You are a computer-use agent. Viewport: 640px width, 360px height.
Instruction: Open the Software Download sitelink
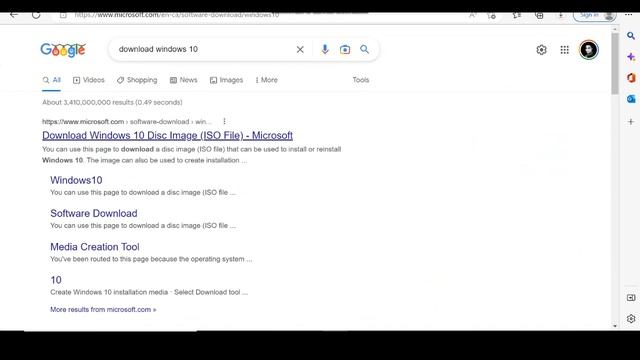pyautogui.click(x=94, y=213)
